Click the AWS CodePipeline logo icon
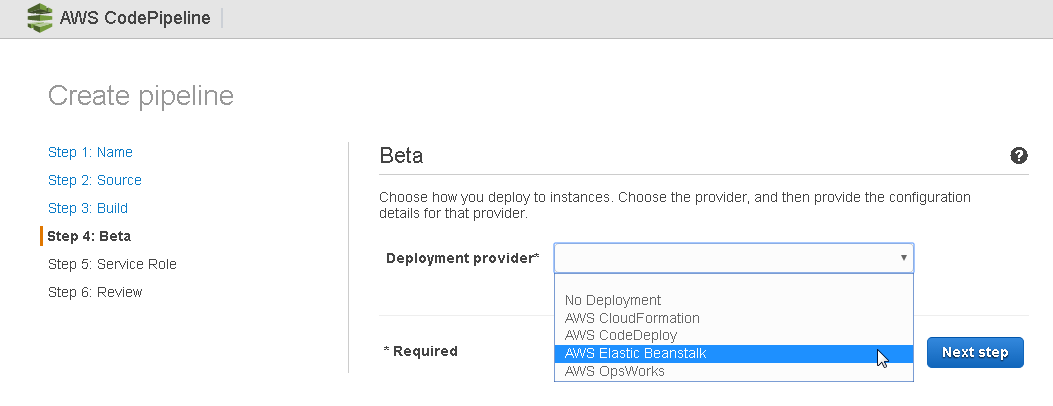1053x406 pixels. click(40, 18)
